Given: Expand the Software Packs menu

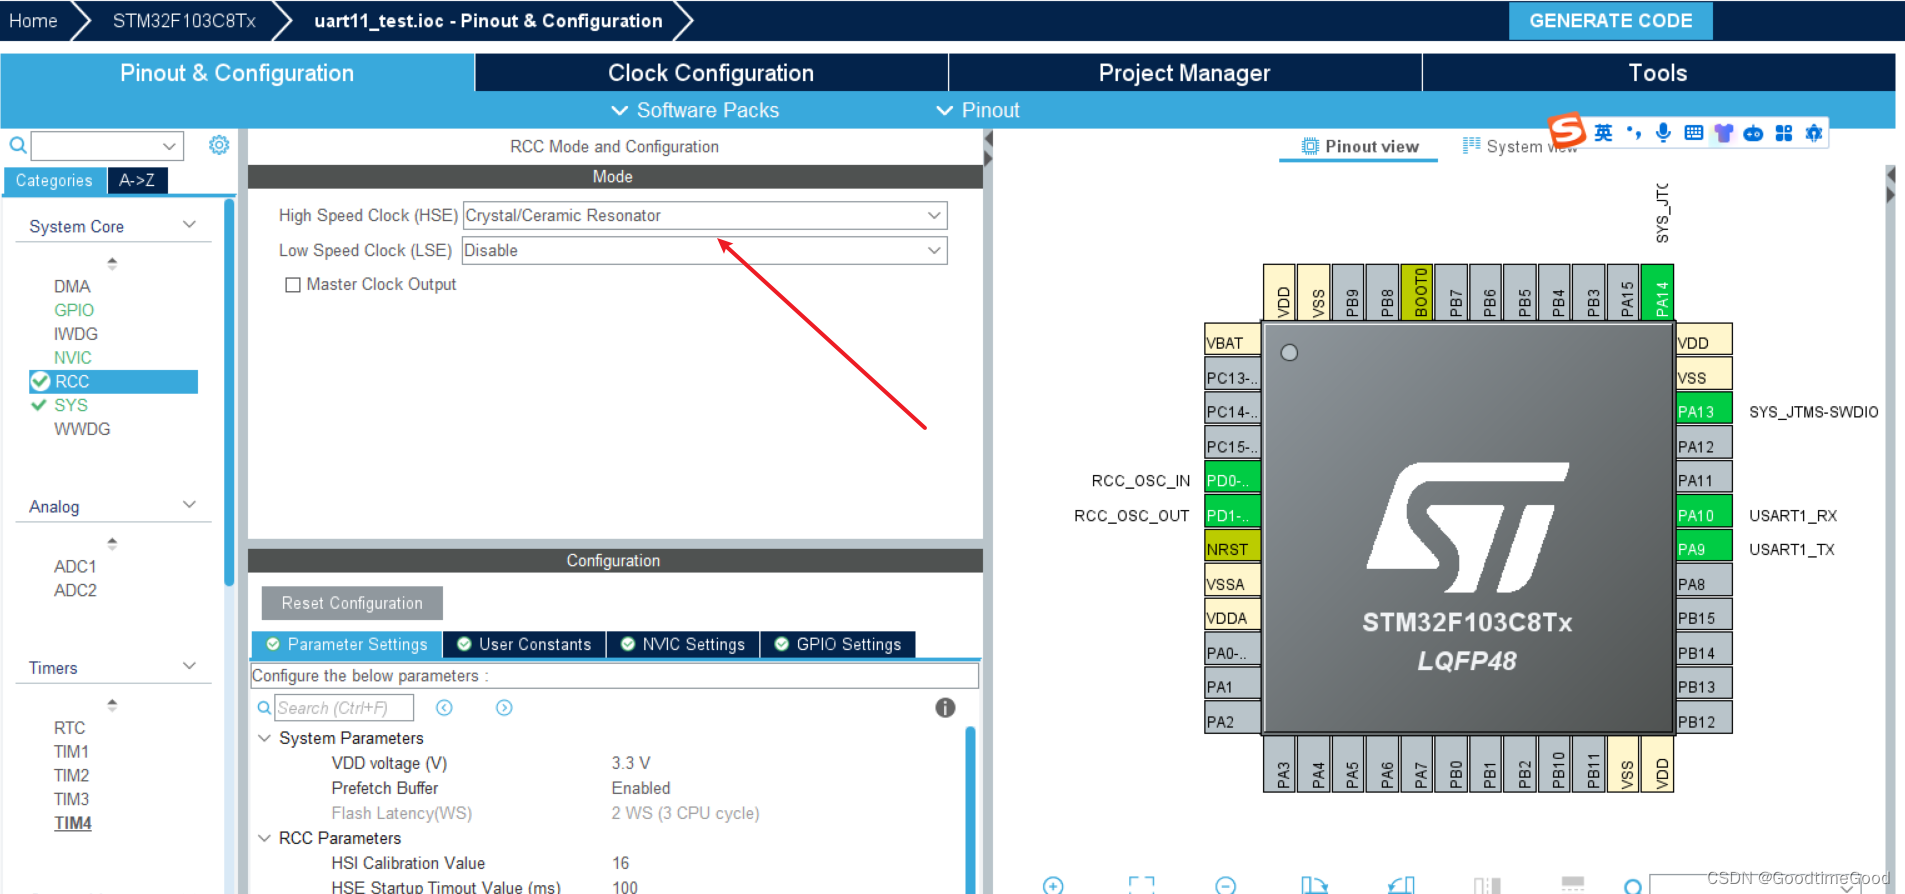Looking at the screenshot, I should (695, 110).
